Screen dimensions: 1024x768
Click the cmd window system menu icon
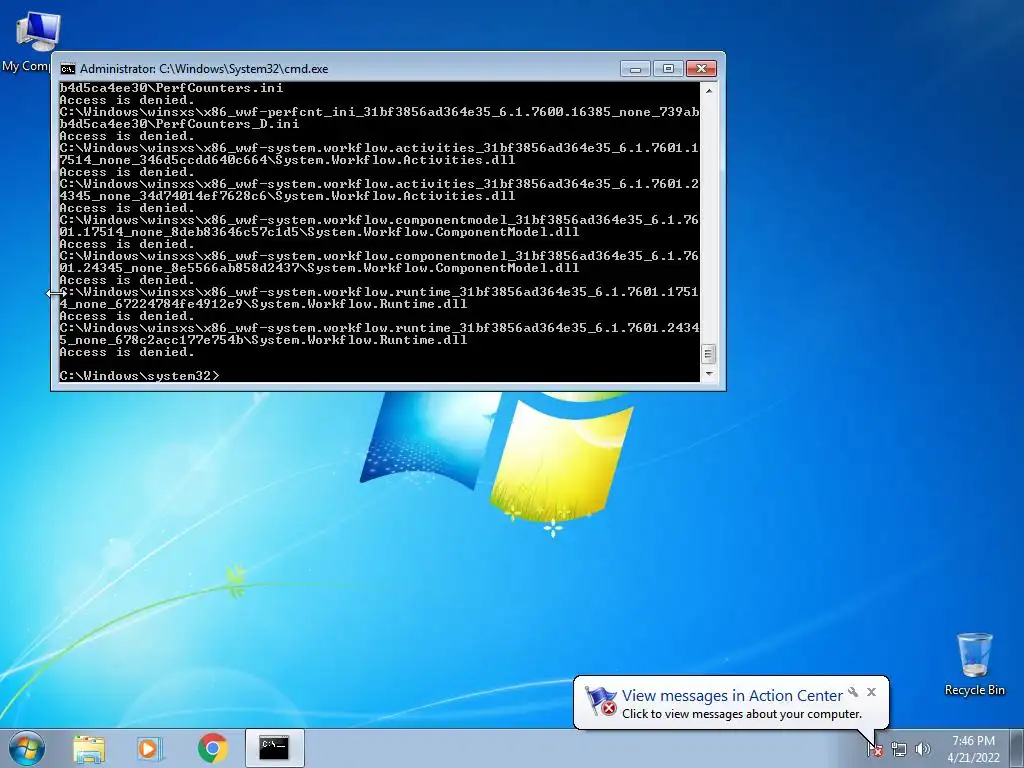67,69
